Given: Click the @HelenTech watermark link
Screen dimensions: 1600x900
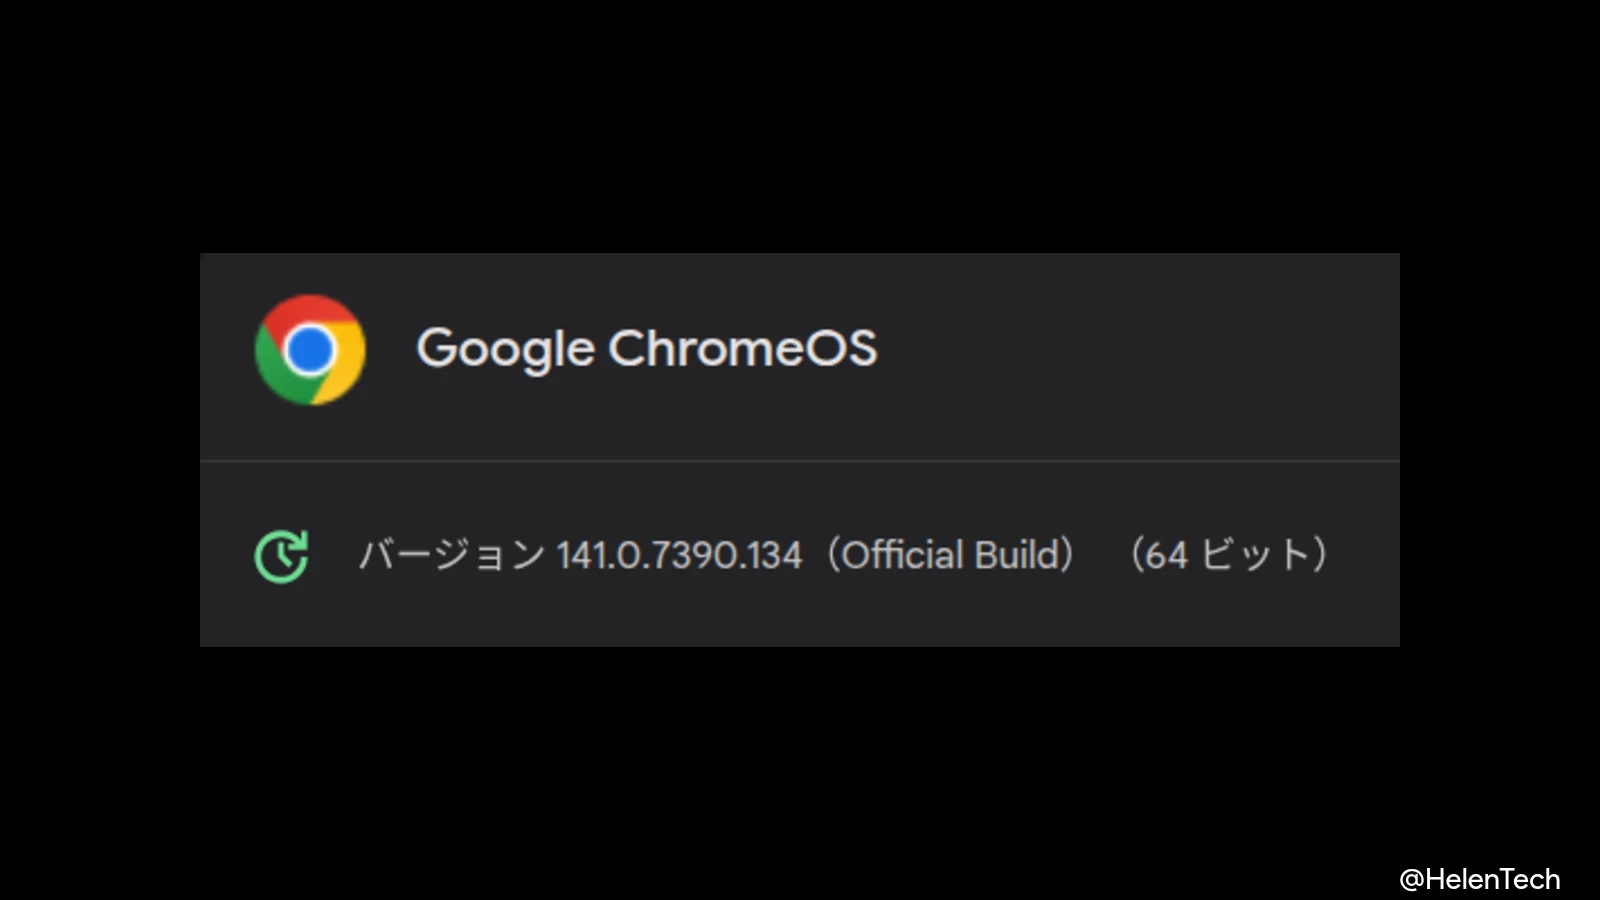Looking at the screenshot, I should pyautogui.click(x=1480, y=879).
